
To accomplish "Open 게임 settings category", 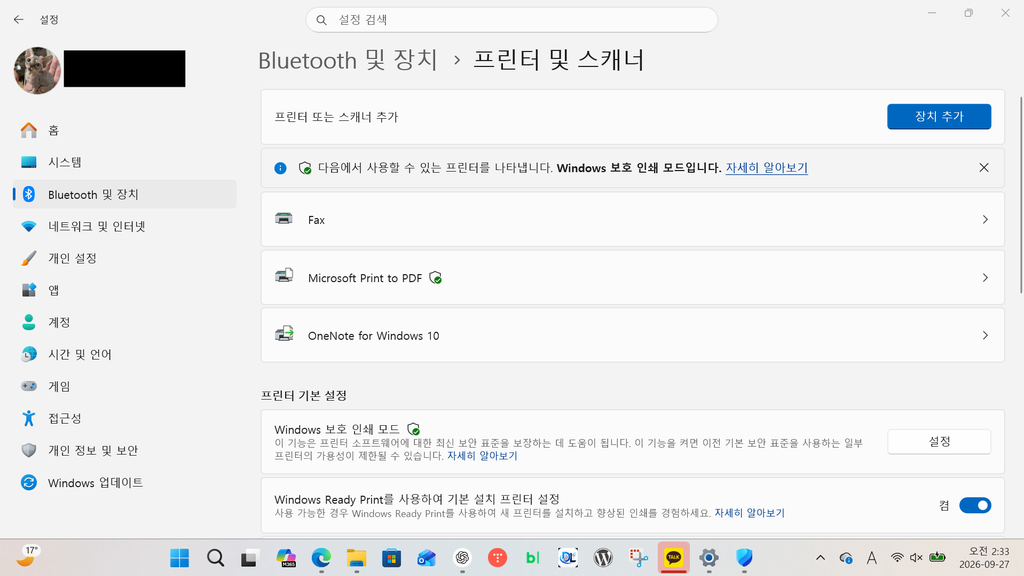I will (124, 387).
